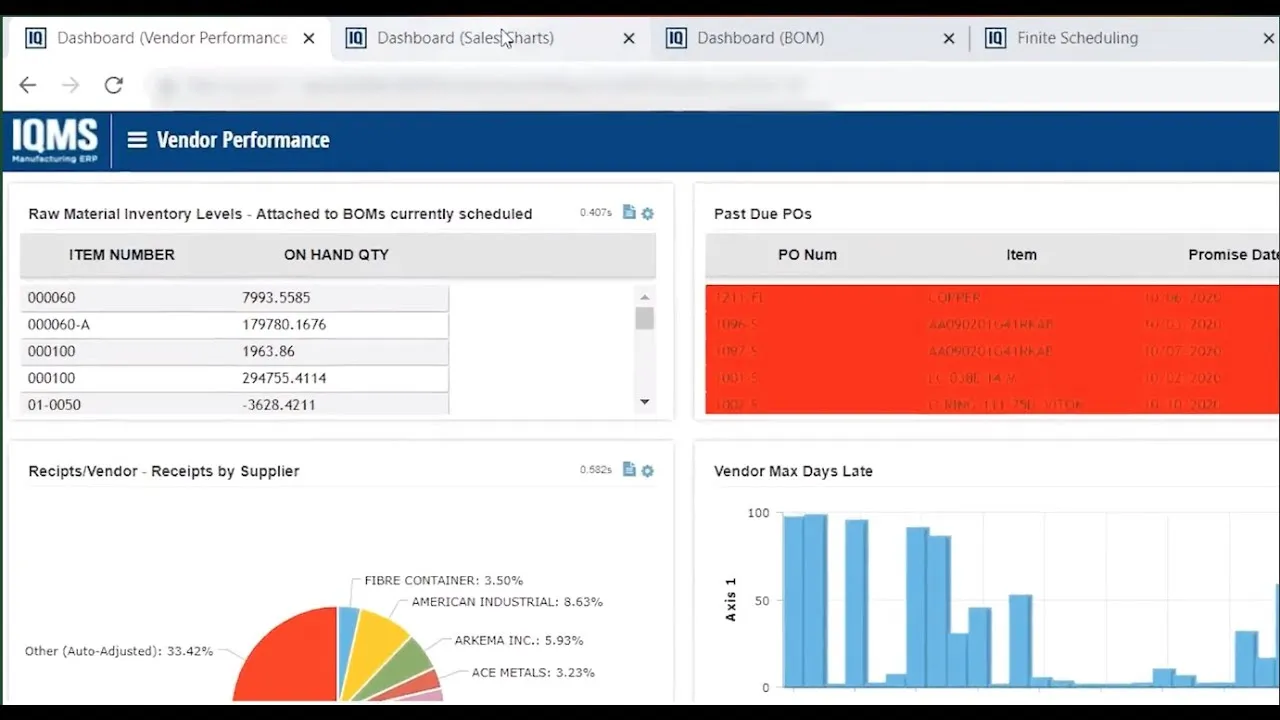
Task: Select the past due PO for COPPER
Action: point(990,297)
